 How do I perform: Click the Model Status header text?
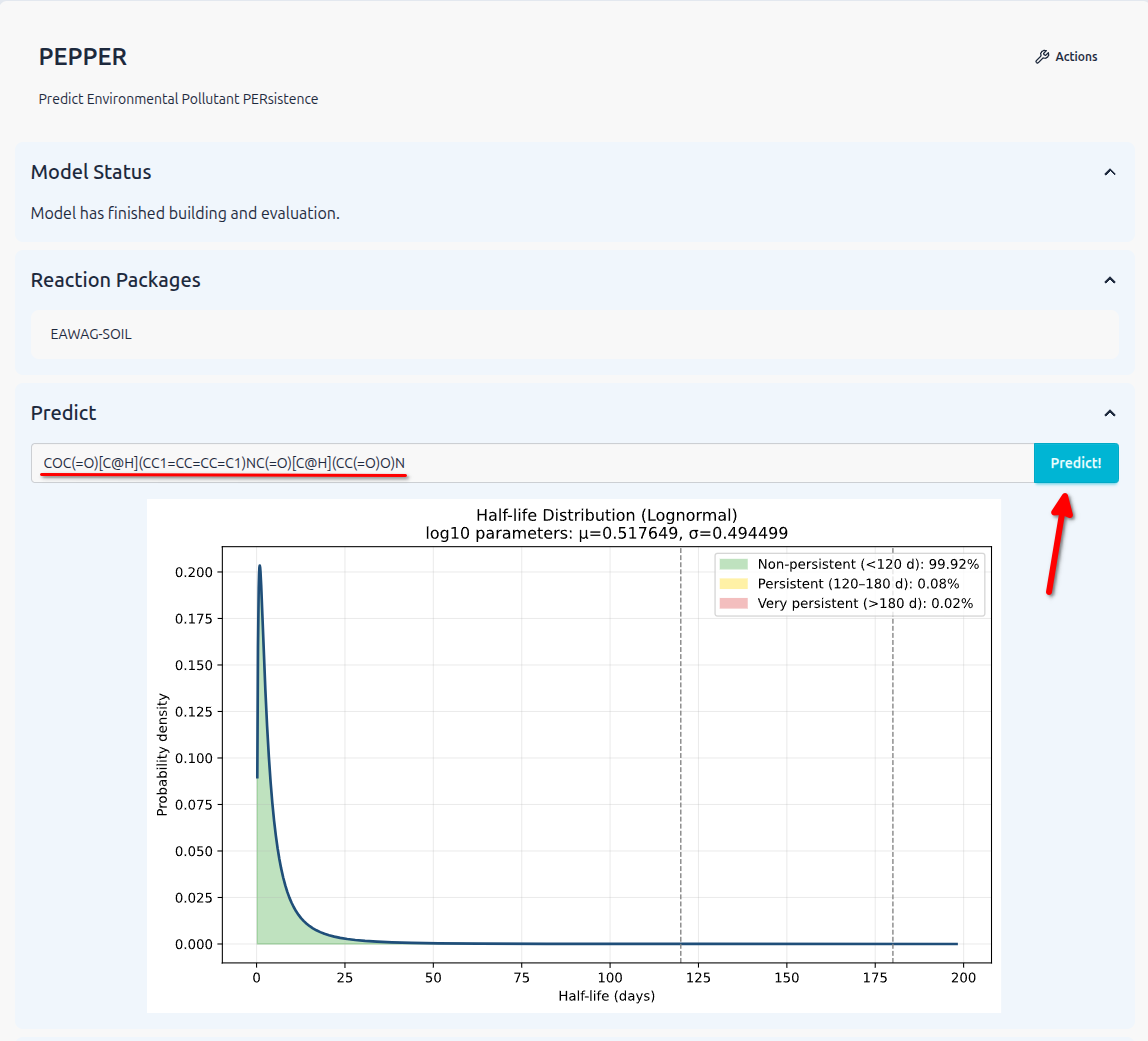(x=91, y=172)
